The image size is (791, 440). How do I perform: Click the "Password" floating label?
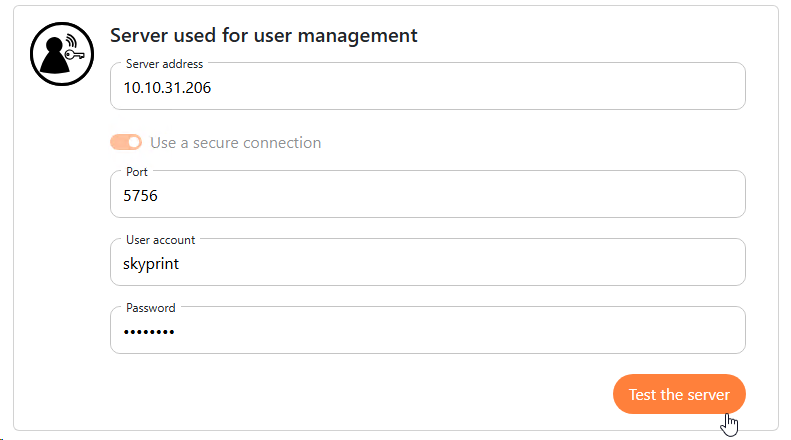pos(150,308)
